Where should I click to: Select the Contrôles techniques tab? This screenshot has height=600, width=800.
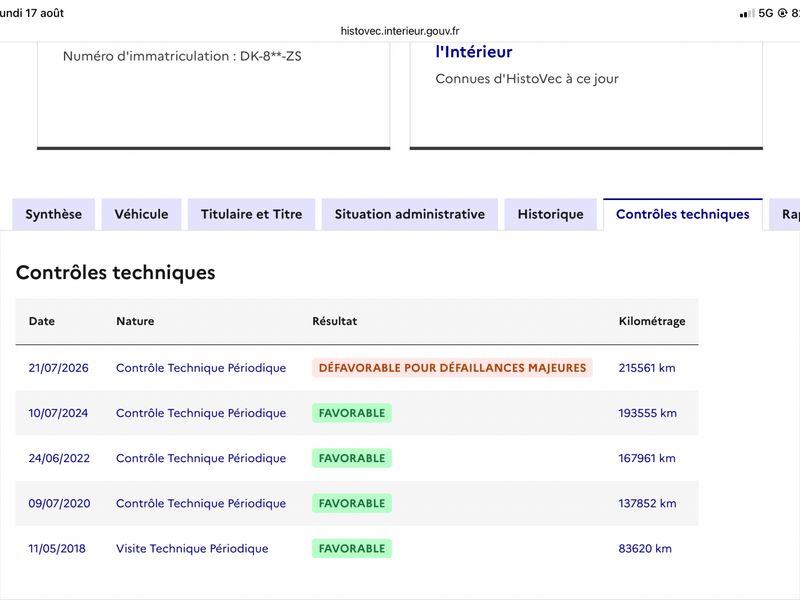tap(683, 214)
